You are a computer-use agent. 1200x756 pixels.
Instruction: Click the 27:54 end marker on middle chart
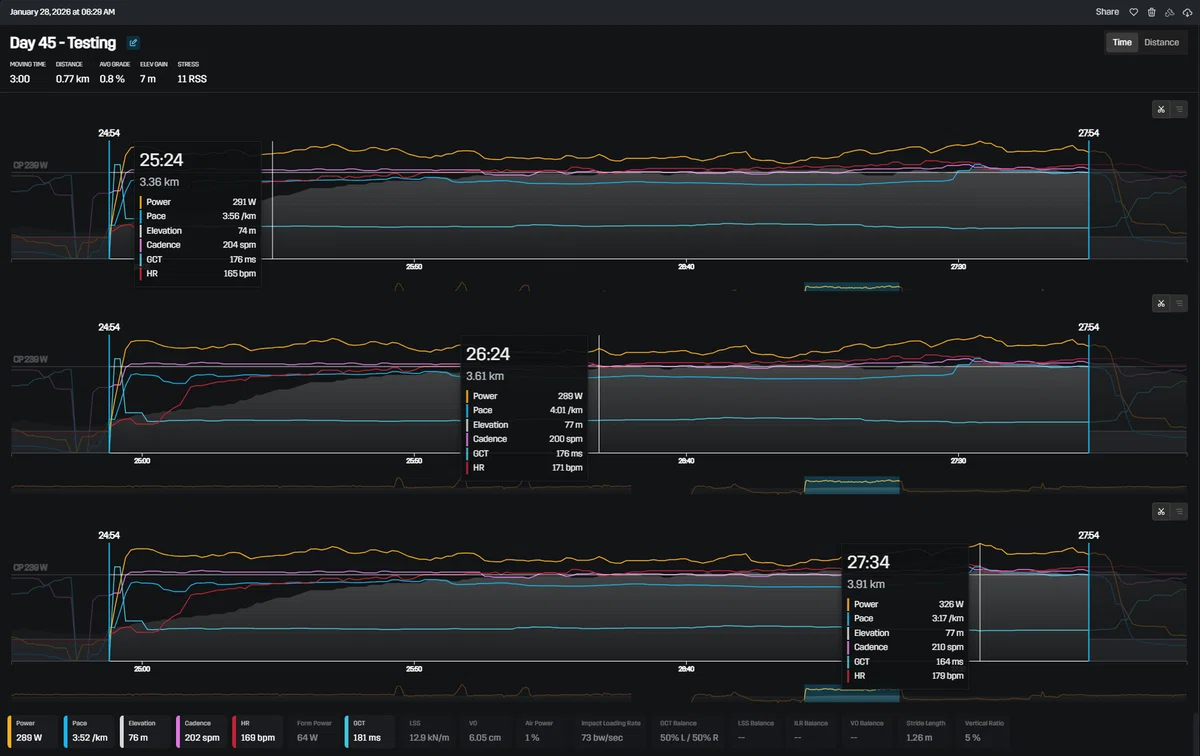coord(1088,327)
